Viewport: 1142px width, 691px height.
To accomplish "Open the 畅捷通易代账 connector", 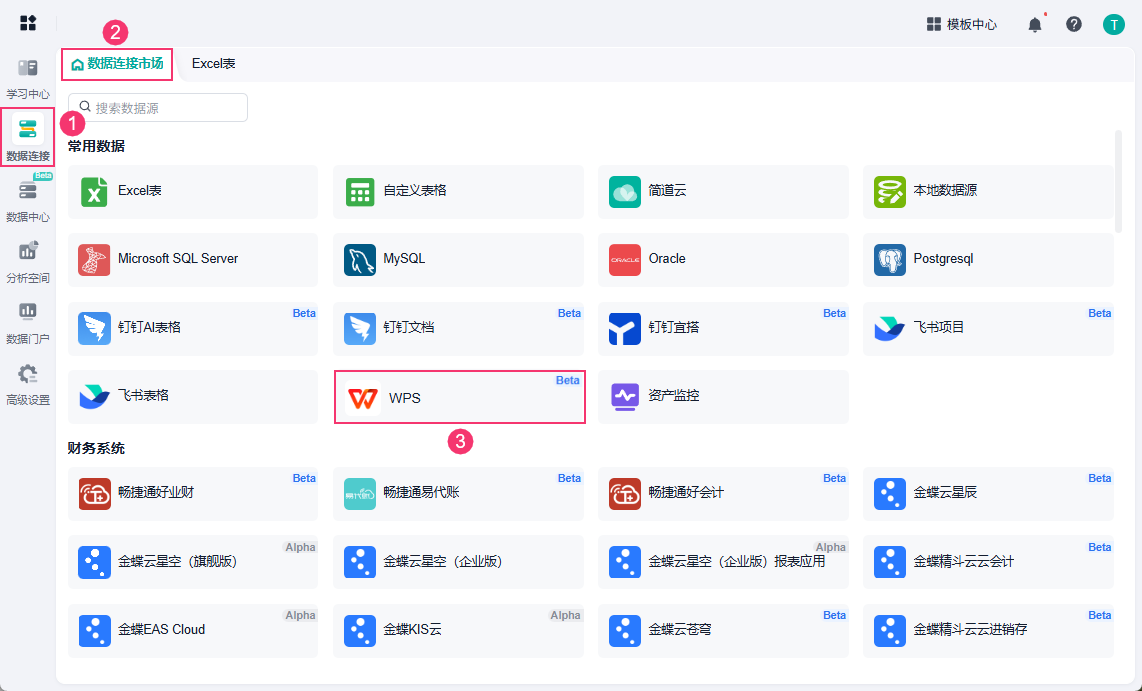I will [x=458, y=494].
